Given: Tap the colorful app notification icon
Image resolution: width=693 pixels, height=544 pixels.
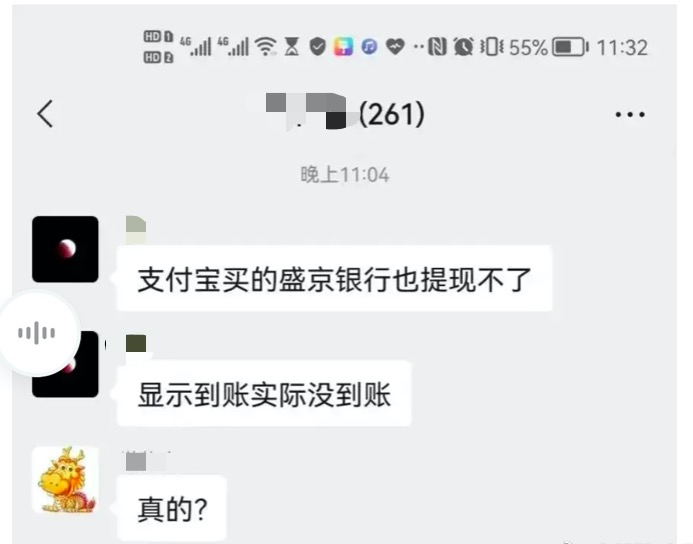Looking at the screenshot, I should (343, 46).
